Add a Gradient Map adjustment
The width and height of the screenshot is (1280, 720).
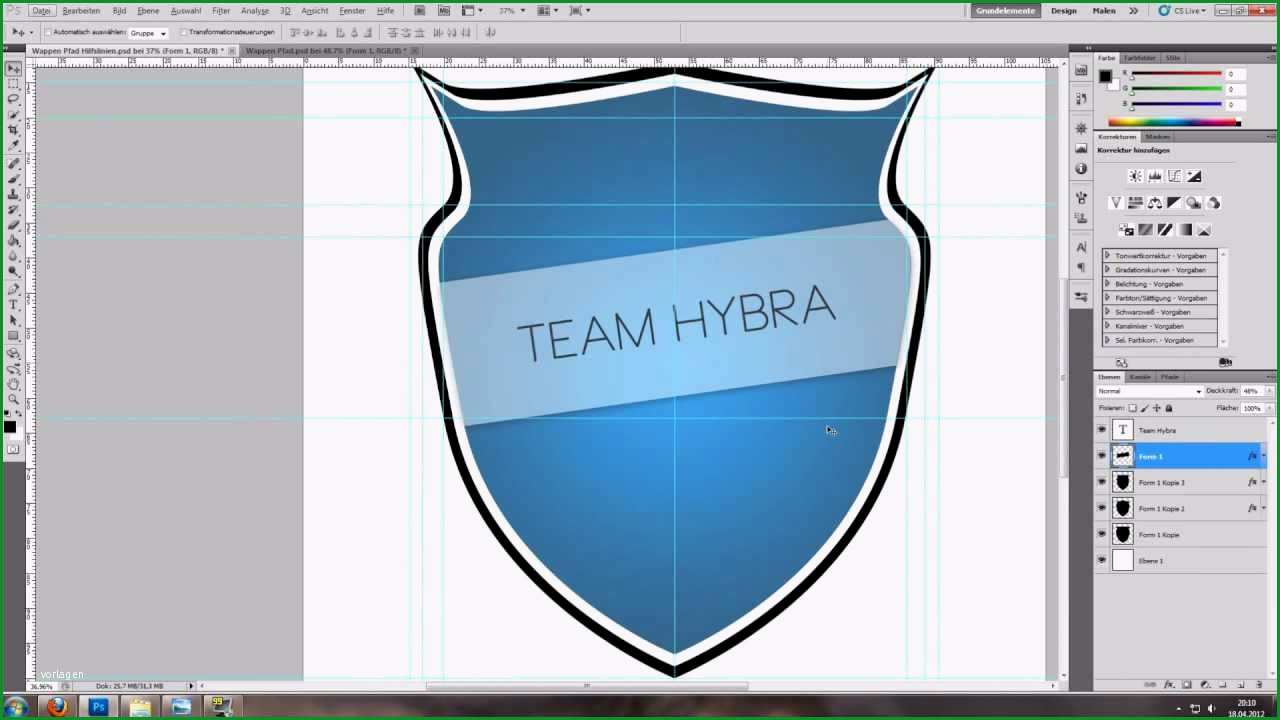click(x=1184, y=230)
